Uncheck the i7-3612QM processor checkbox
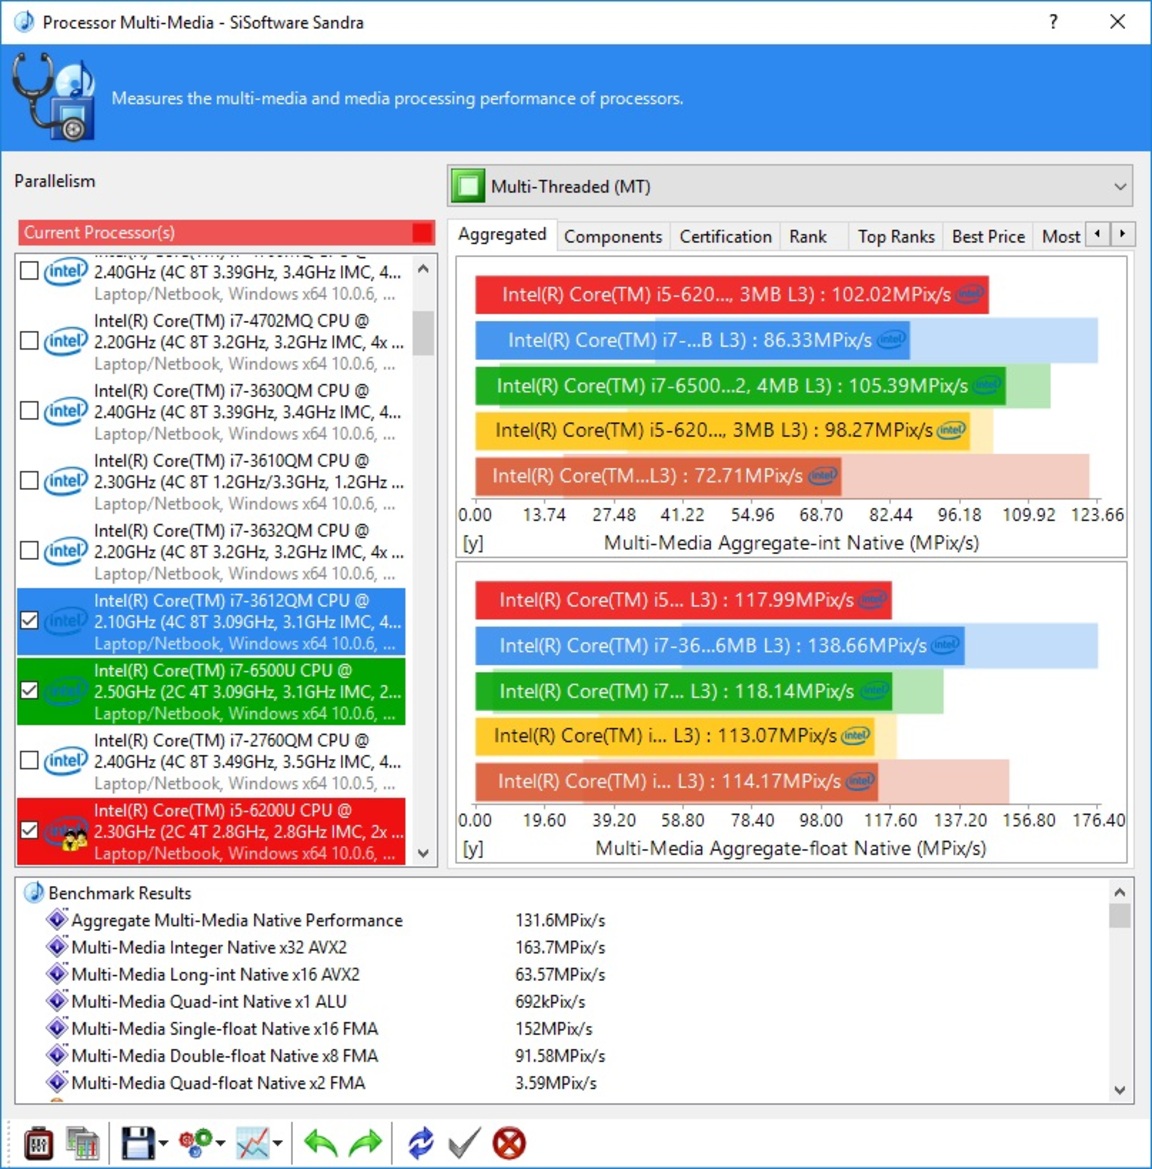Screen dimensions: 1152x1169 29,620
